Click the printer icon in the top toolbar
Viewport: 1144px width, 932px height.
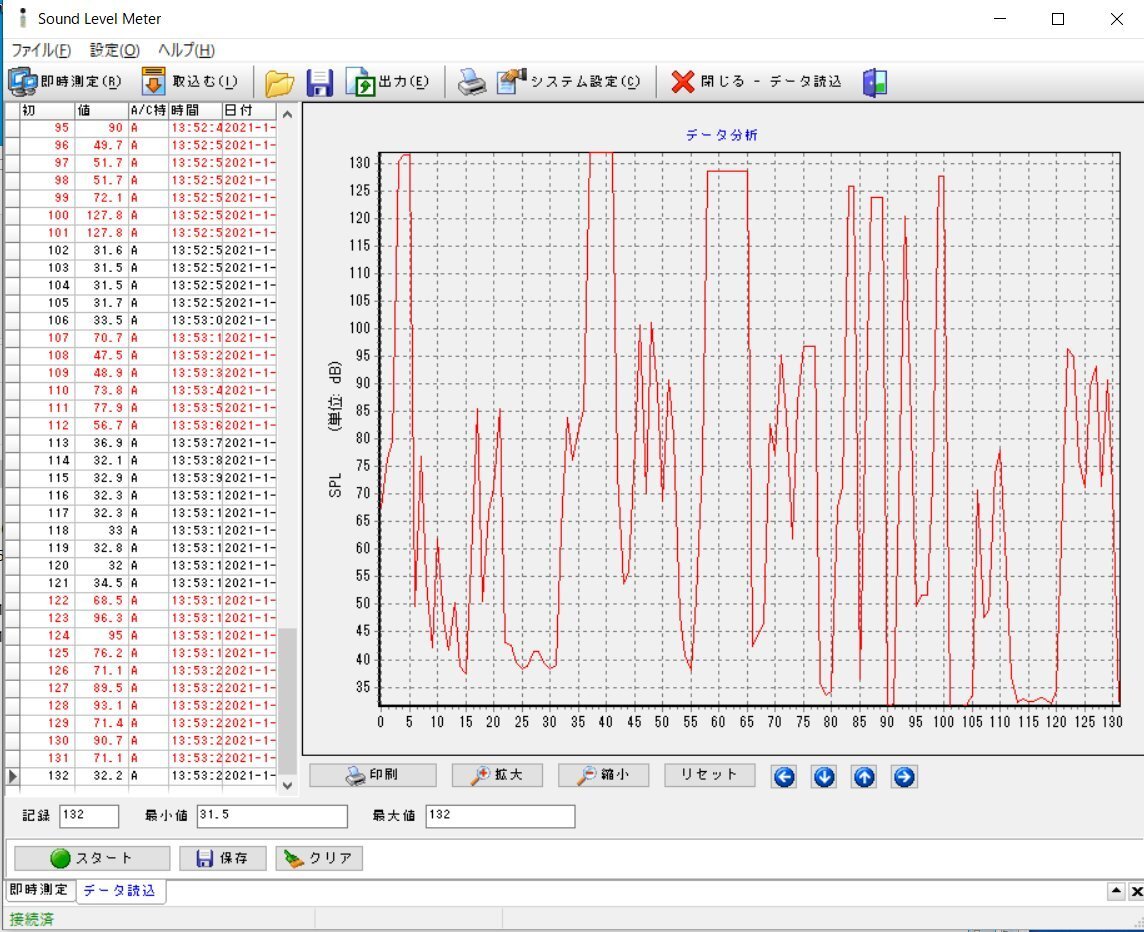(472, 83)
